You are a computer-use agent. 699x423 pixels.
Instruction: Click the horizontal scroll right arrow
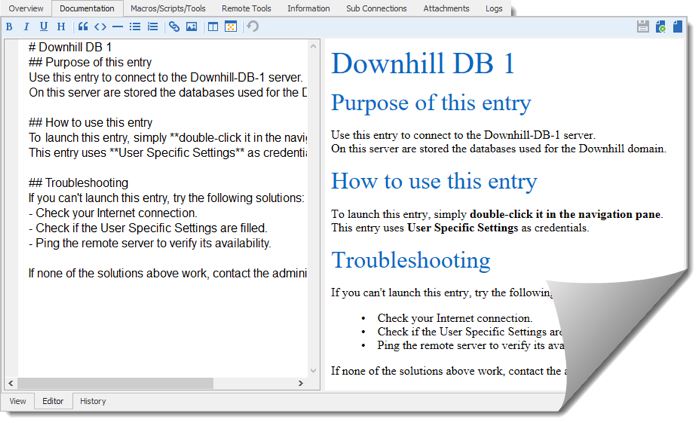tap(301, 383)
